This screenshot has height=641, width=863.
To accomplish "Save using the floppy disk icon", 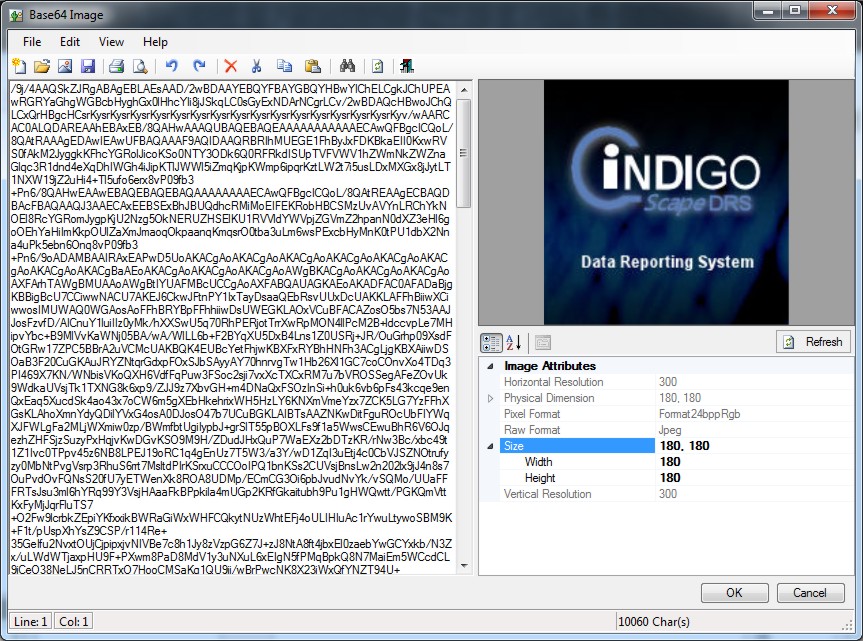I will (x=87, y=66).
